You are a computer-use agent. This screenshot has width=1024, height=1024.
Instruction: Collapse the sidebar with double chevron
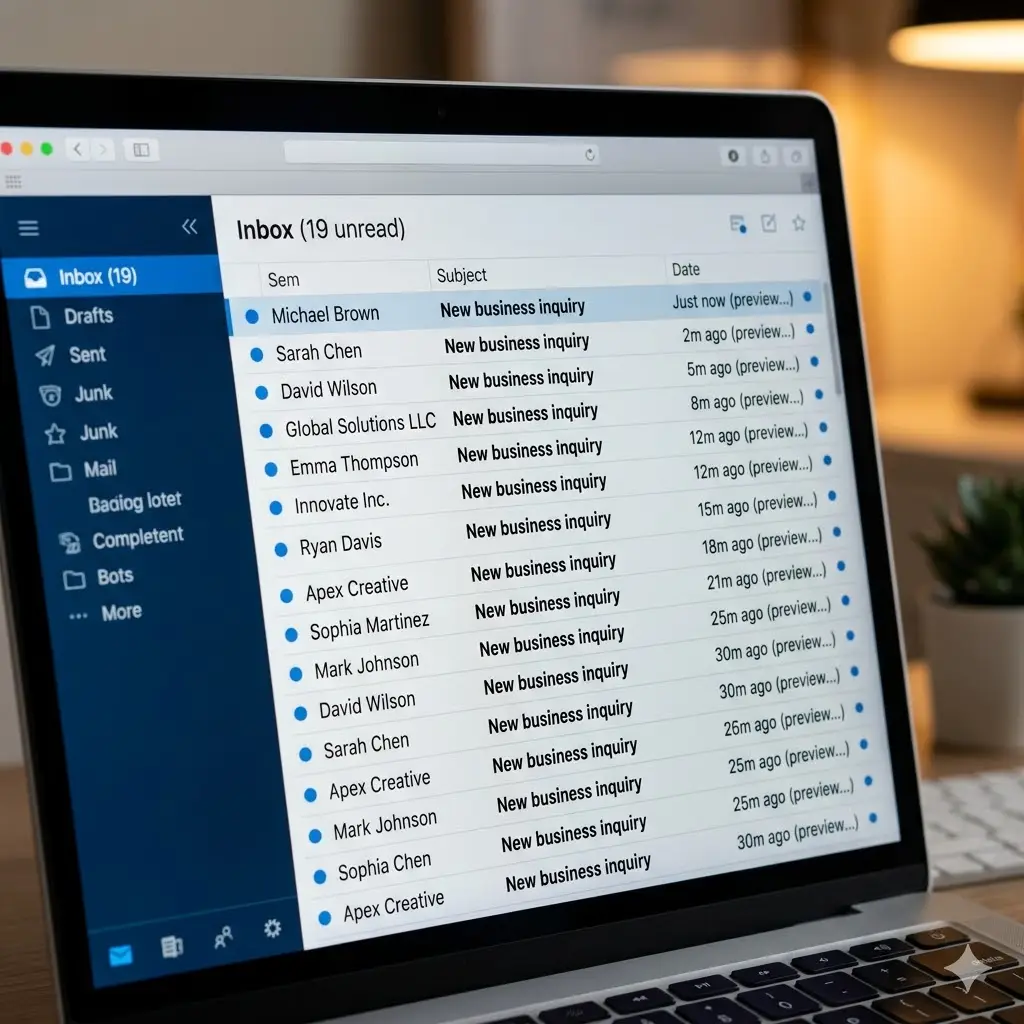(x=190, y=227)
